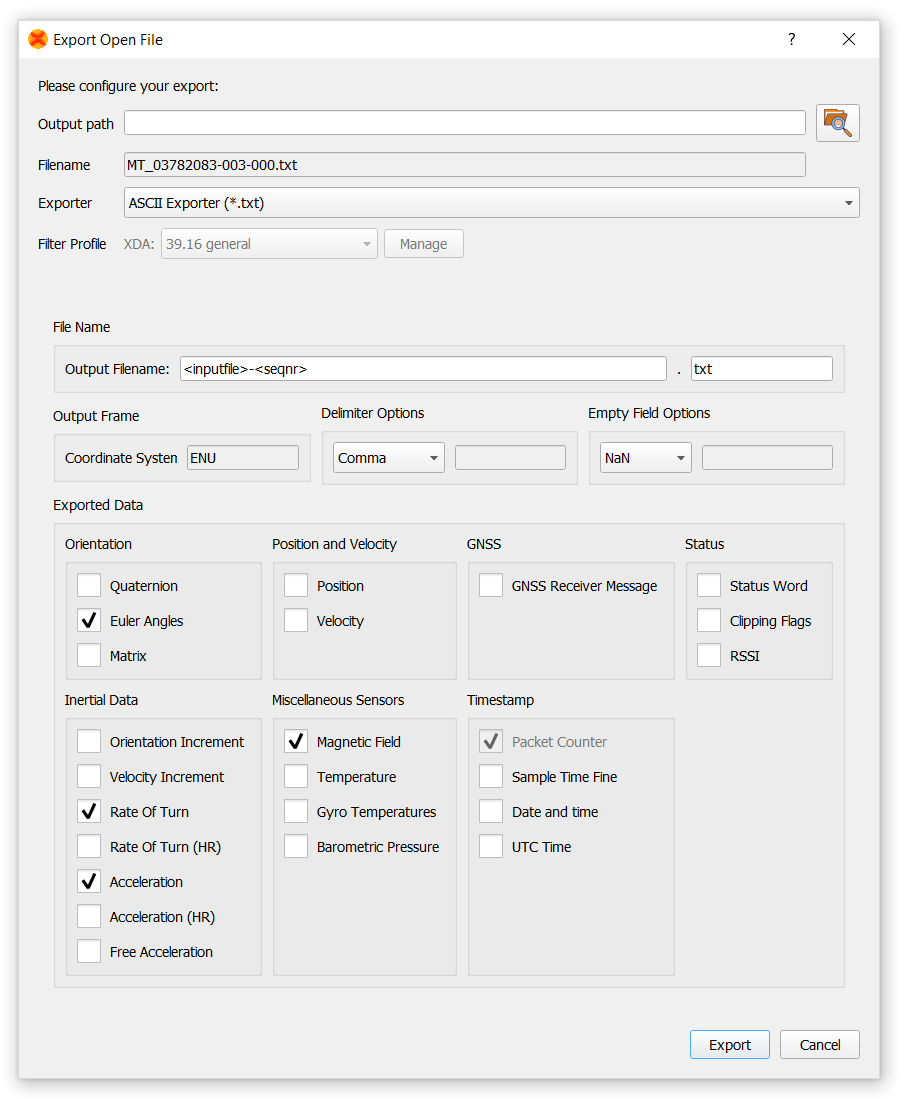The height and width of the screenshot is (1099, 911).
Task: Disable Euler Angles export
Action: [88, 620]
